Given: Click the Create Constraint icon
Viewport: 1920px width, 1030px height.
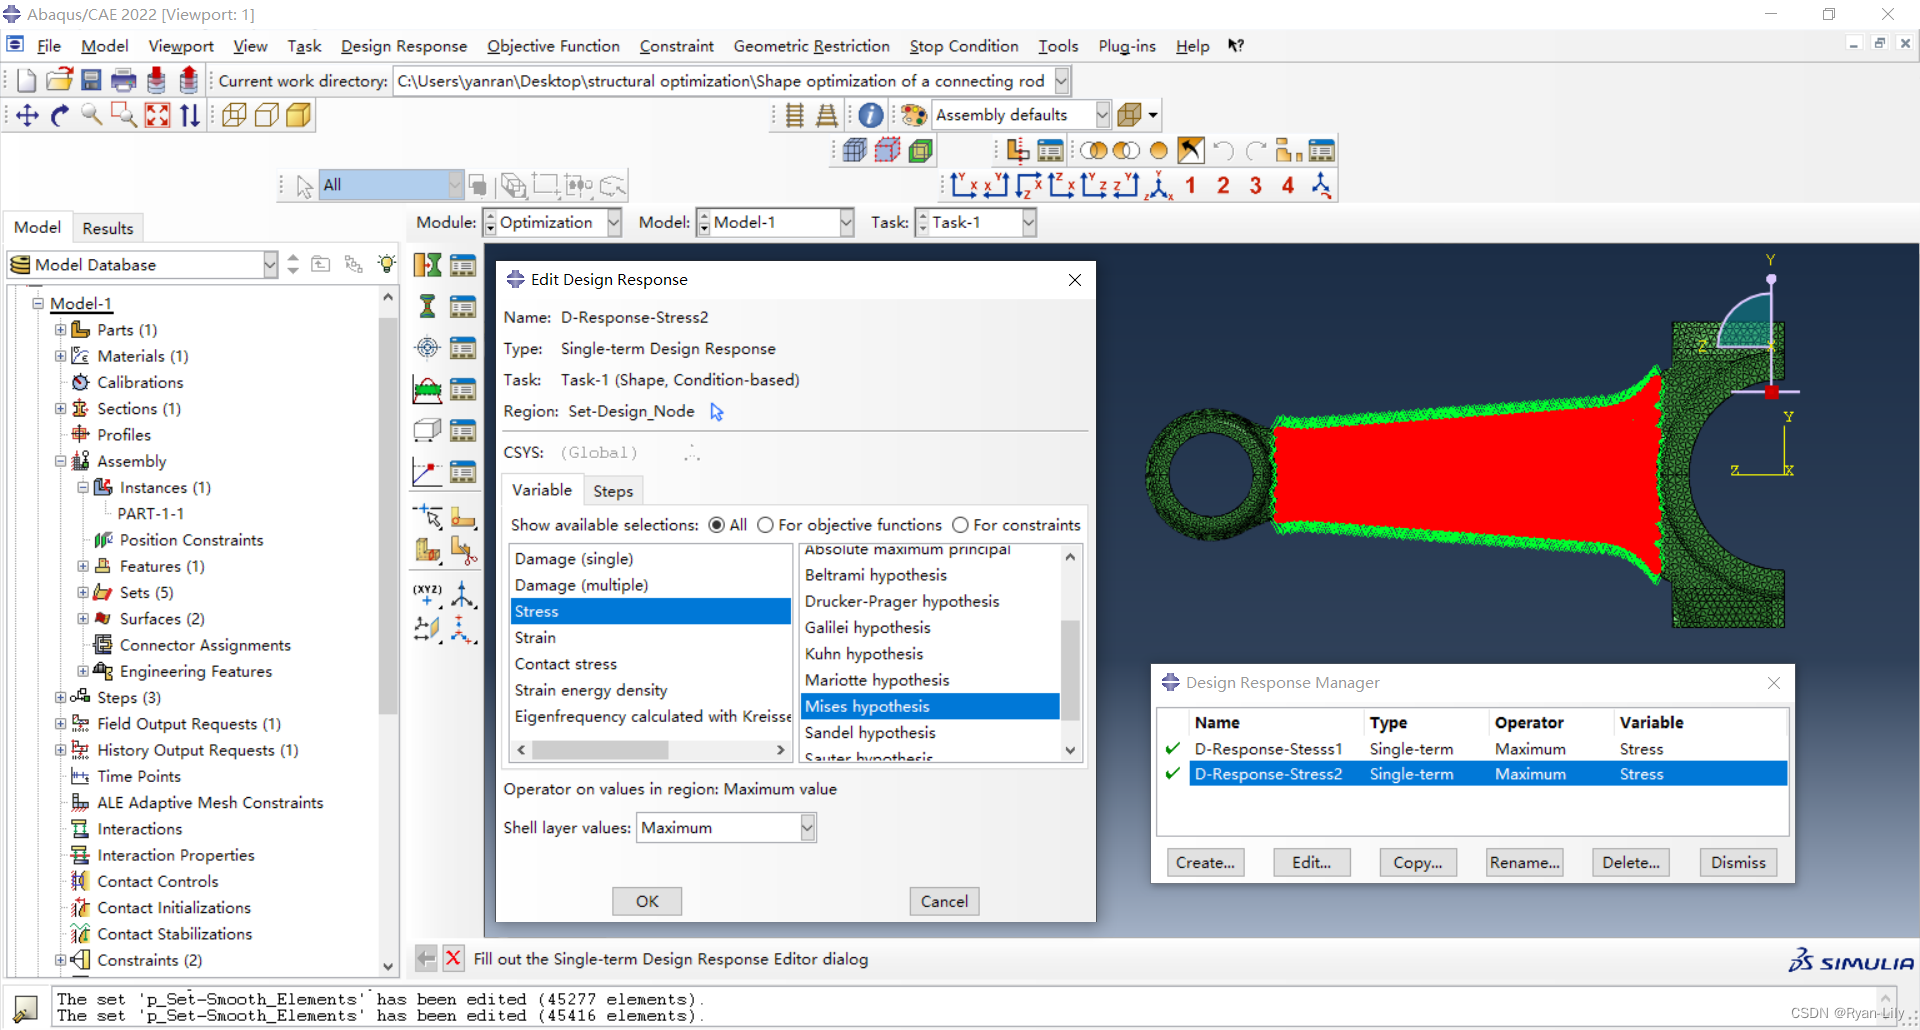Looking at the screenshot, I should coord(428,389).
